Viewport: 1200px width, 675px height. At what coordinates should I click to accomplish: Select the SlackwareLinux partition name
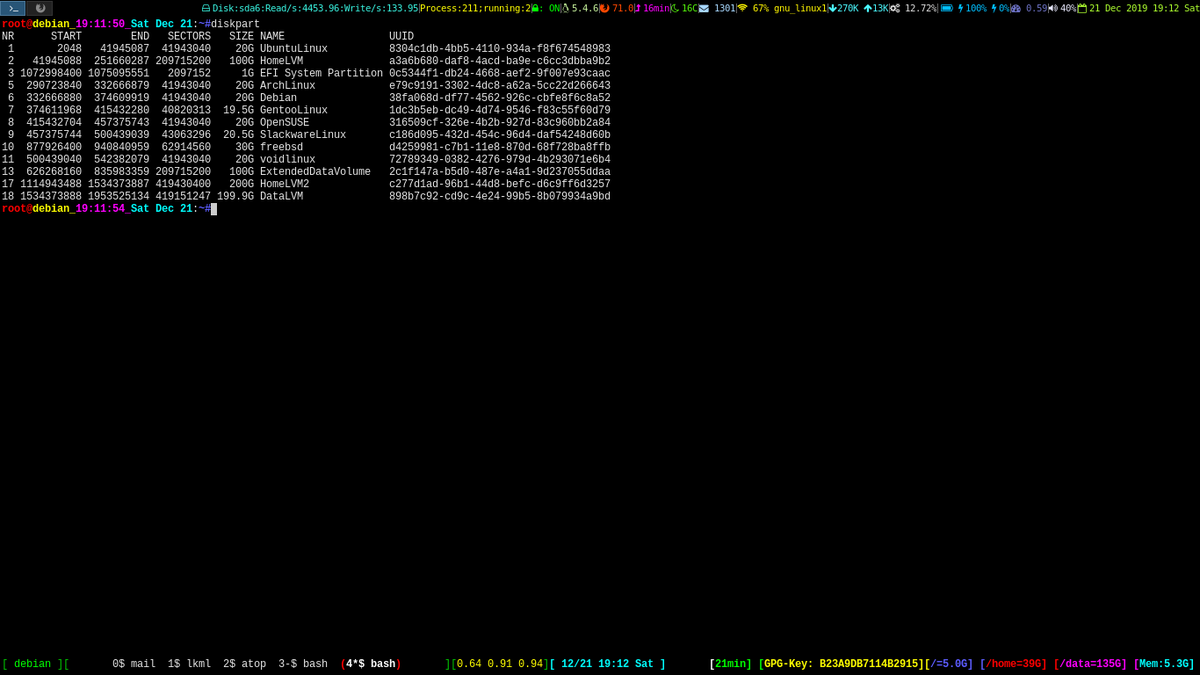click(x=303, y=135)
